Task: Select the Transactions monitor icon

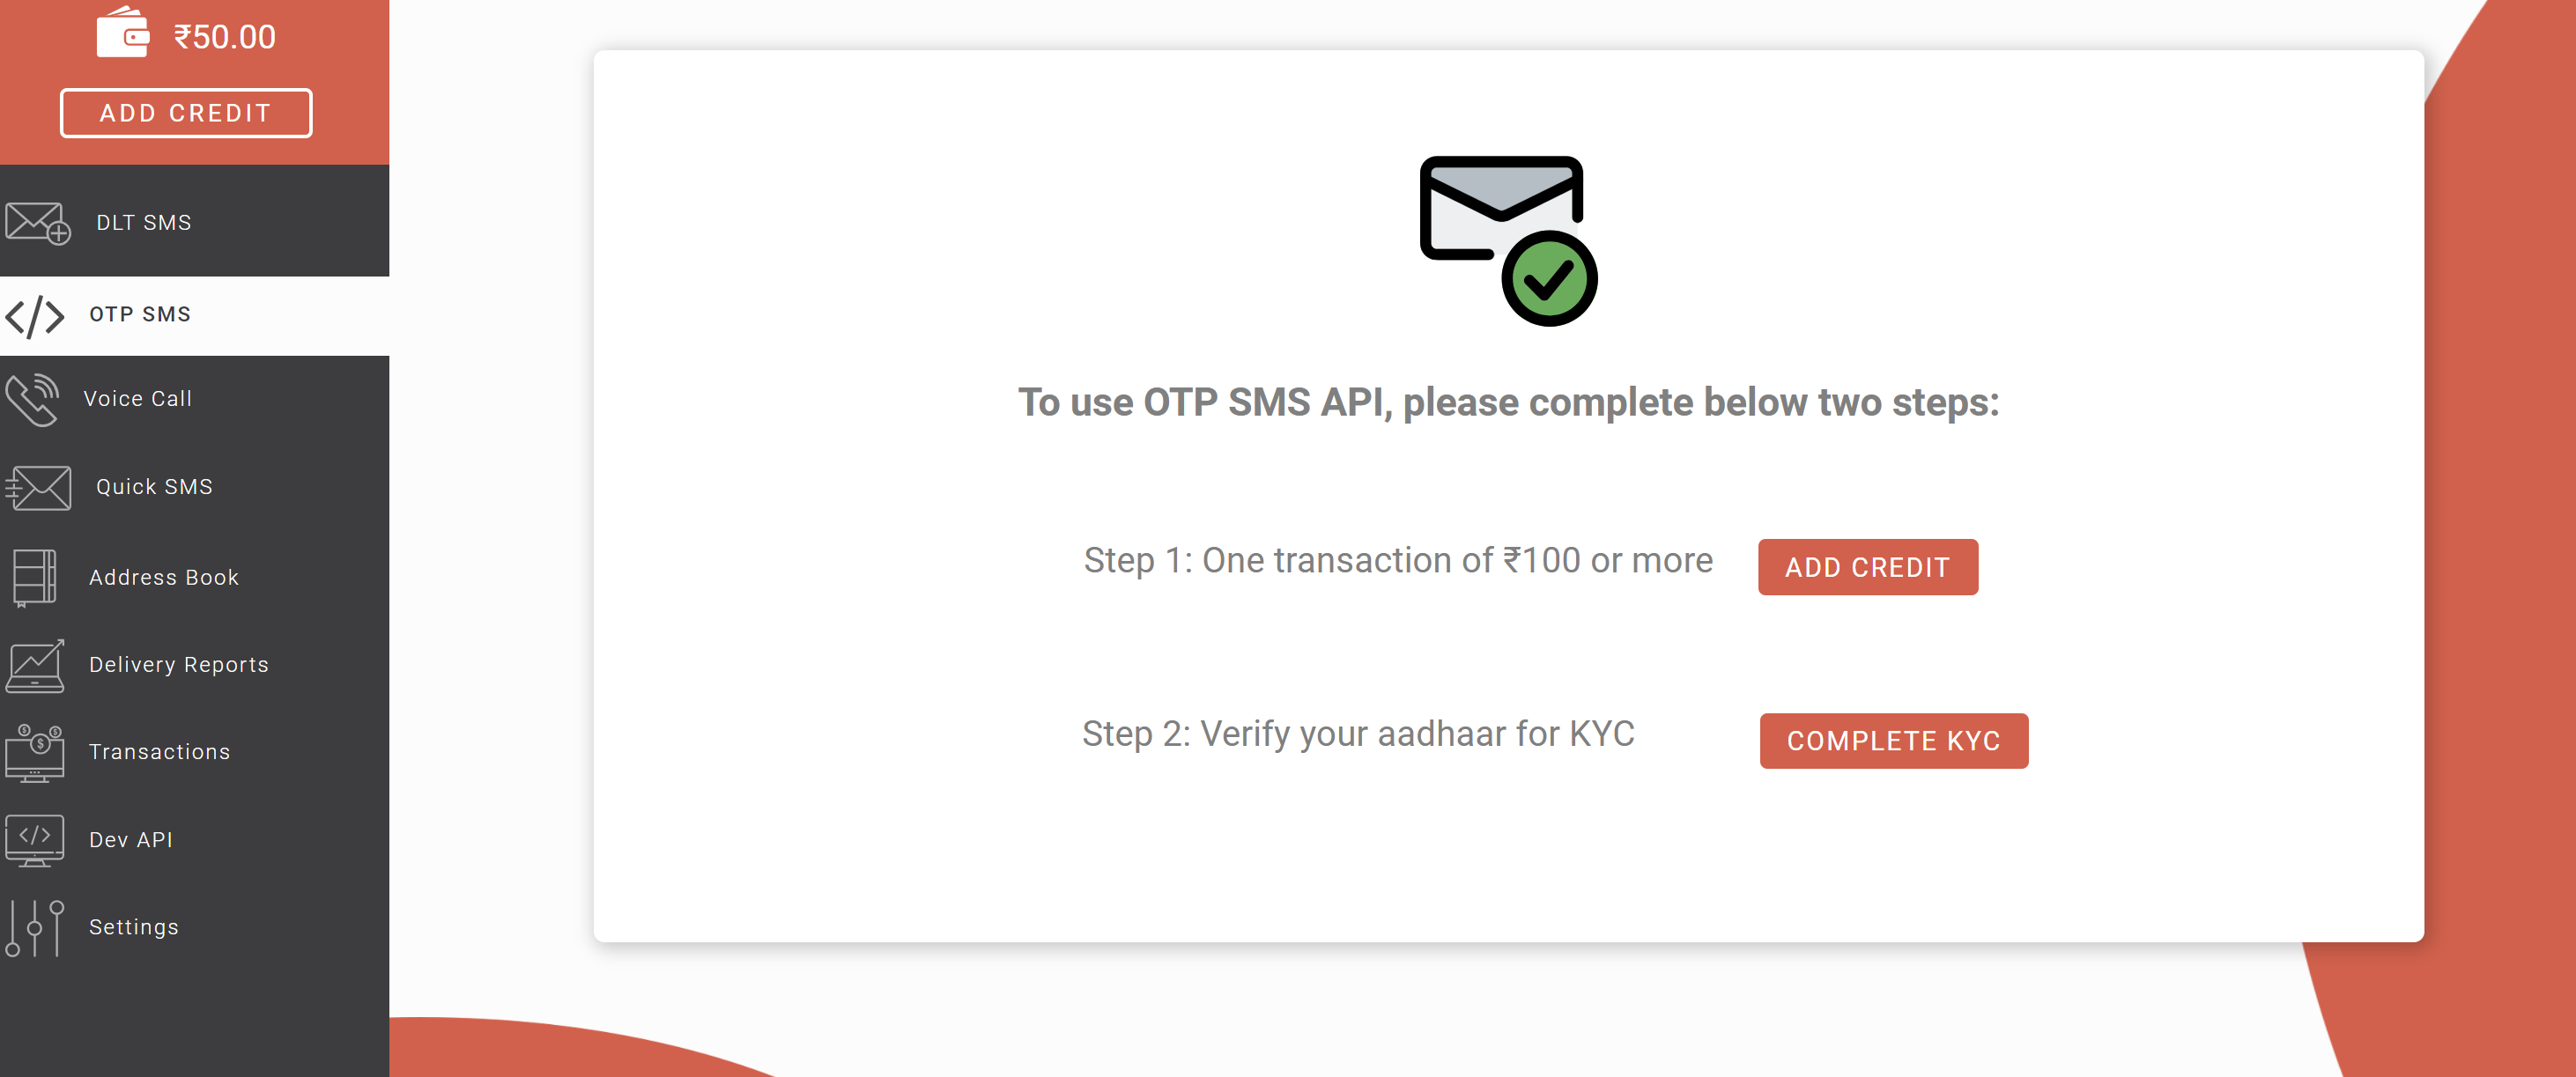Action: pos(35,751)
